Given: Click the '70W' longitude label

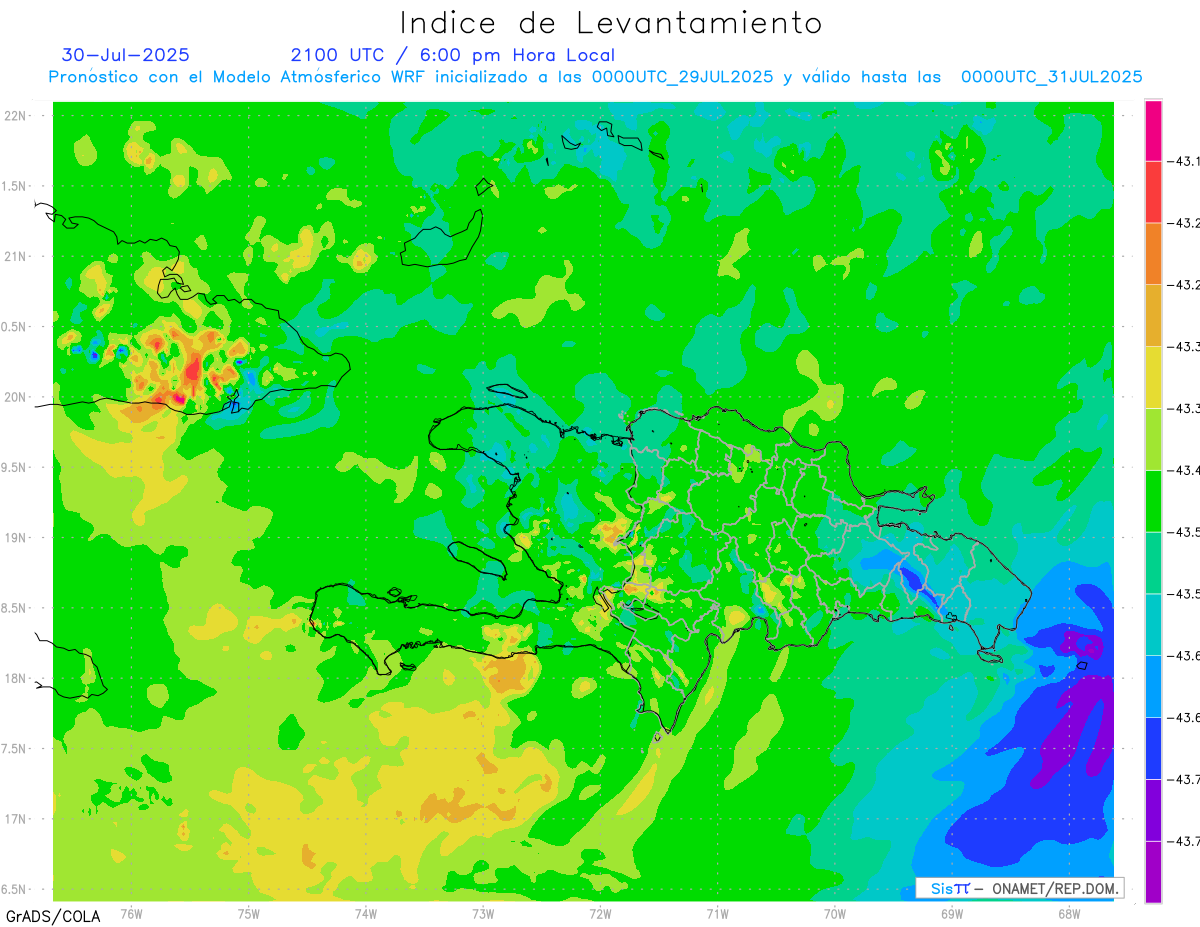Looking at the screenshot, I should tap(834, 913).
